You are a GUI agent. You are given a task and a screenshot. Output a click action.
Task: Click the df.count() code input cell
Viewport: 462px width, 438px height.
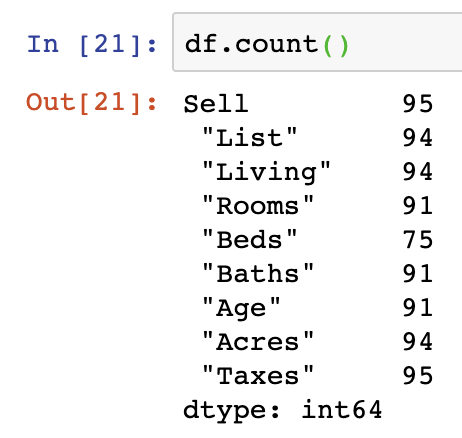click(317, 42)
